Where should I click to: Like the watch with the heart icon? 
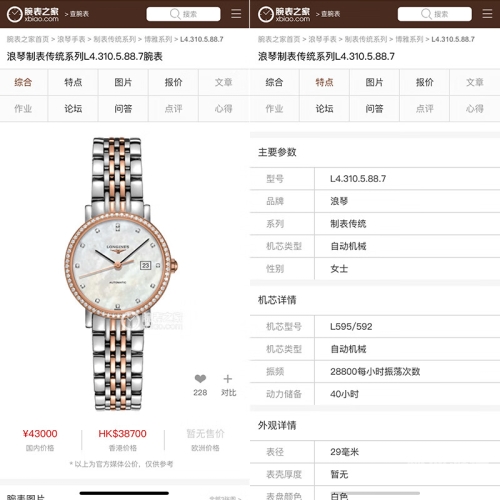click(200, 379)
